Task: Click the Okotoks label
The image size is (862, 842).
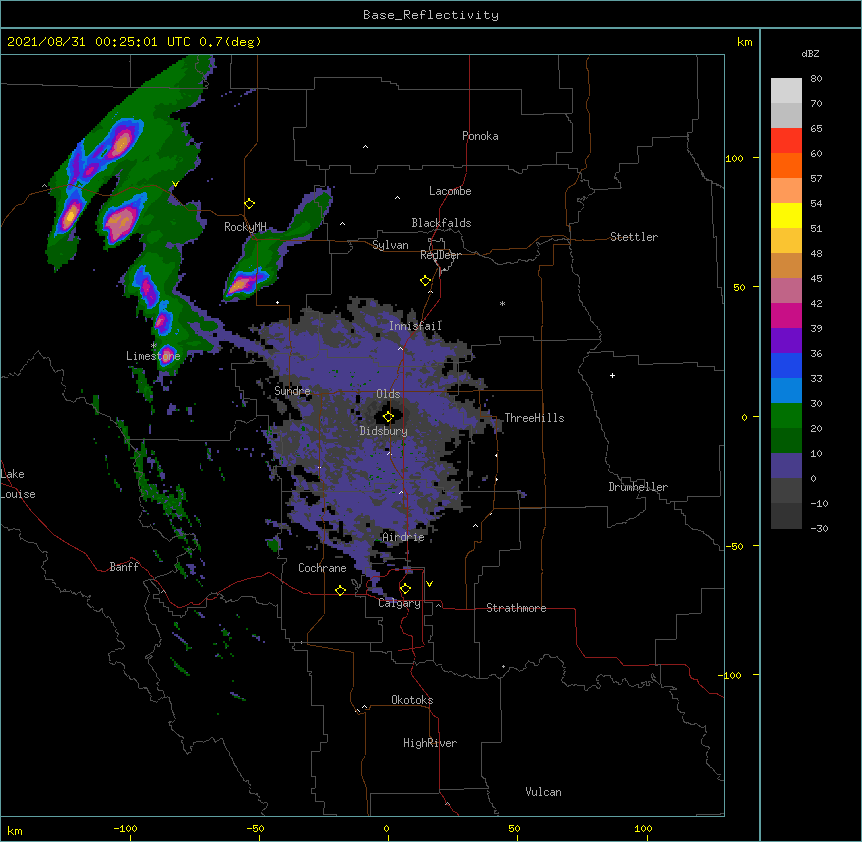Action: pyautogui.click(x=412, y=700)
